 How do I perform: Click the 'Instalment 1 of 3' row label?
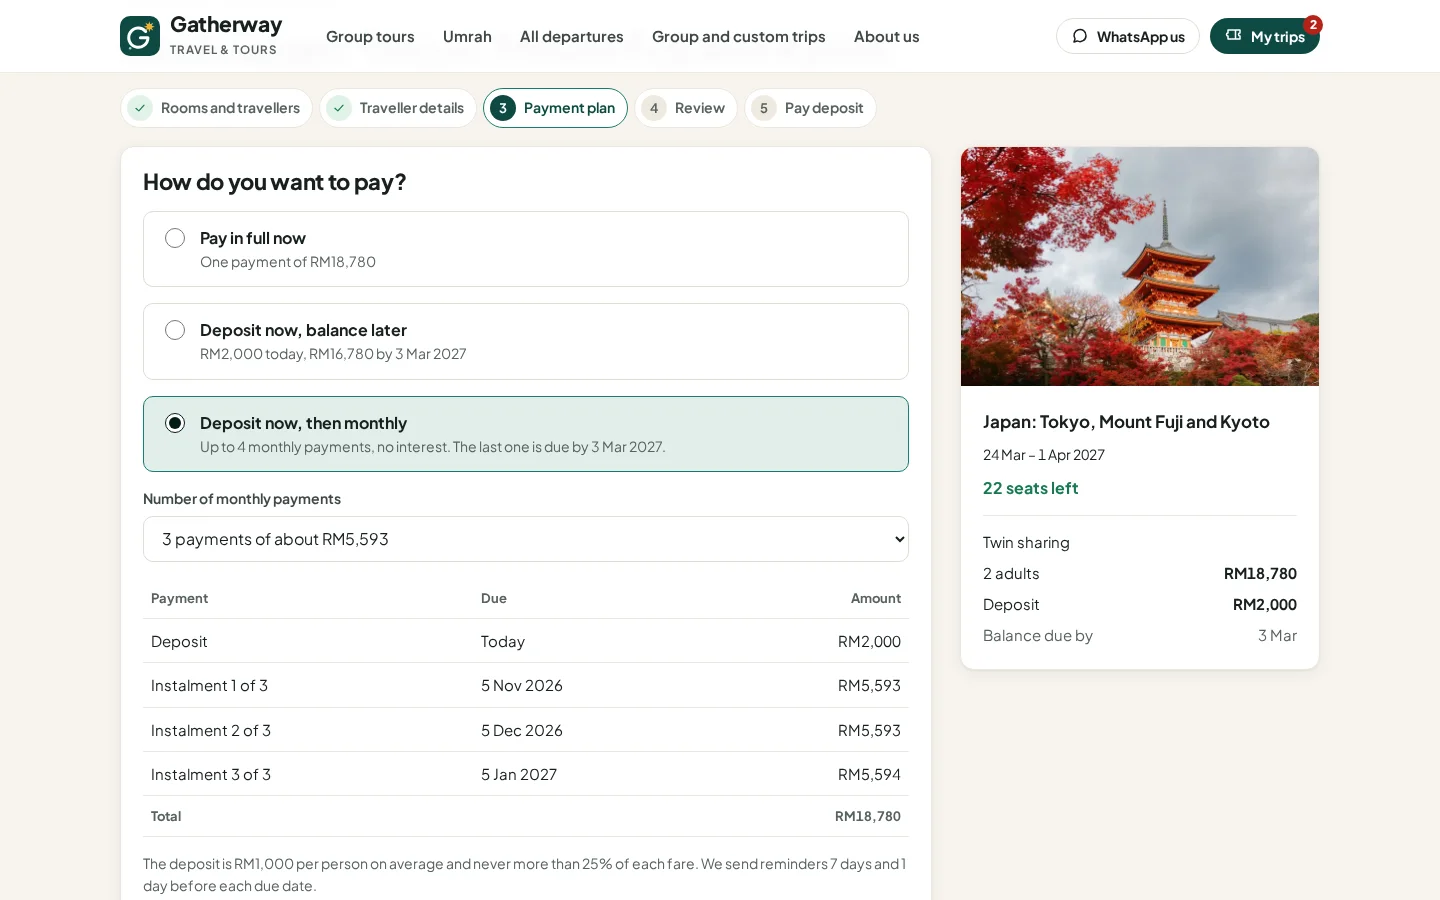pyautogui.click(x=209, y=686)
